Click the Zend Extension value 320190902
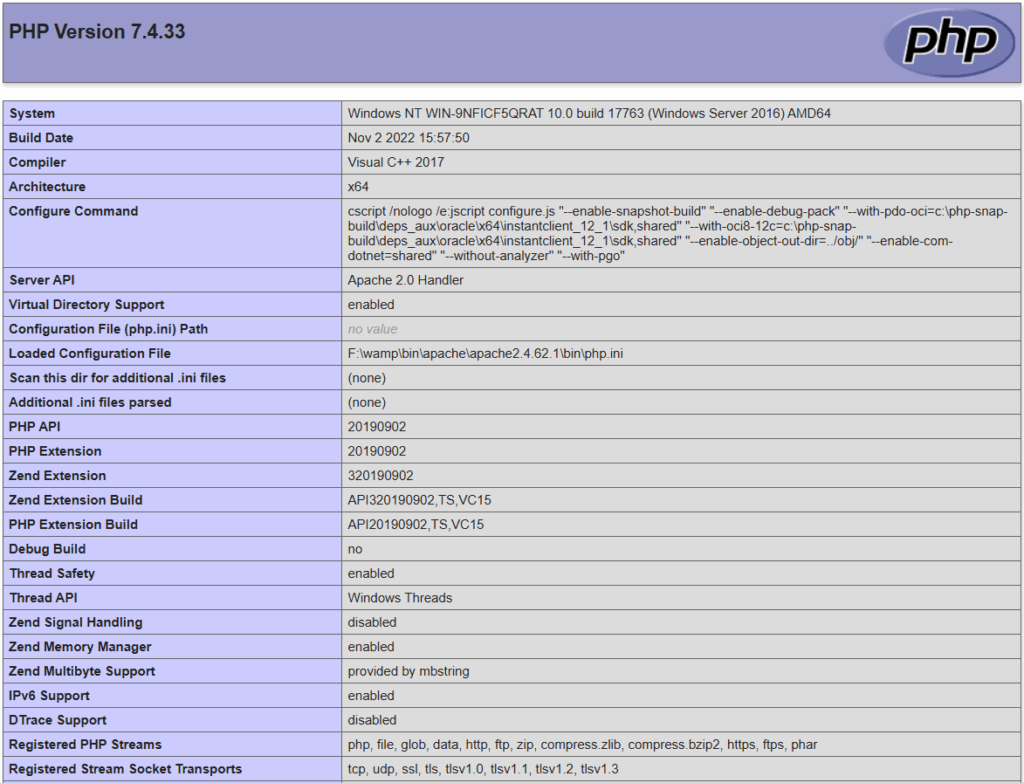 380,476
